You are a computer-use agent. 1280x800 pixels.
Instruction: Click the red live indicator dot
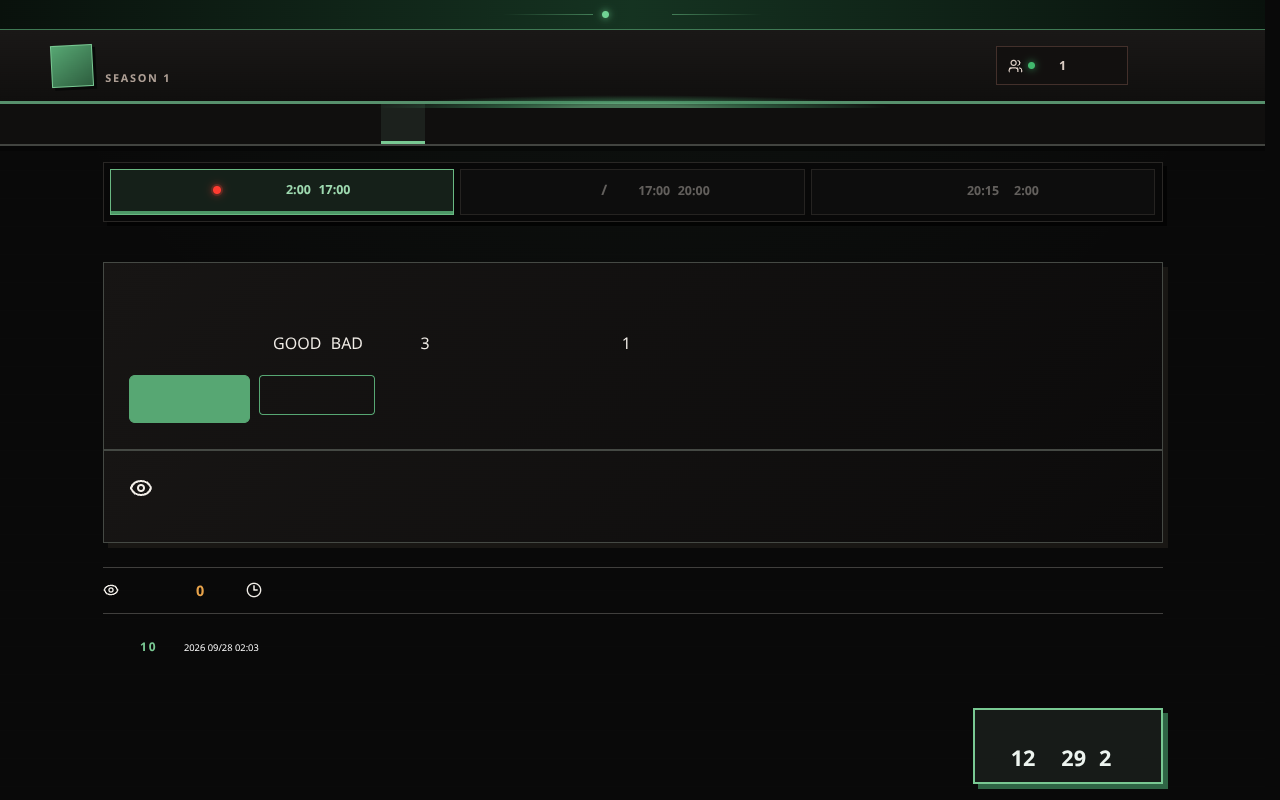coord(217,190)
